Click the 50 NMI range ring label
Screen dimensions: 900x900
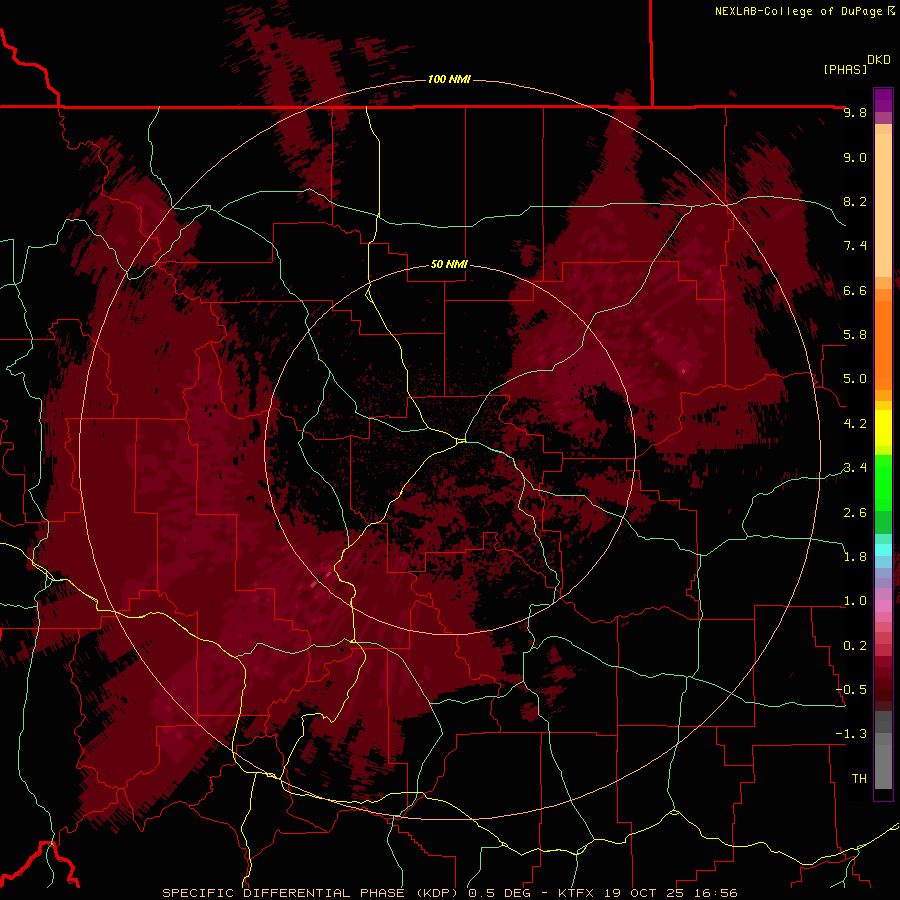coord(449,264)
